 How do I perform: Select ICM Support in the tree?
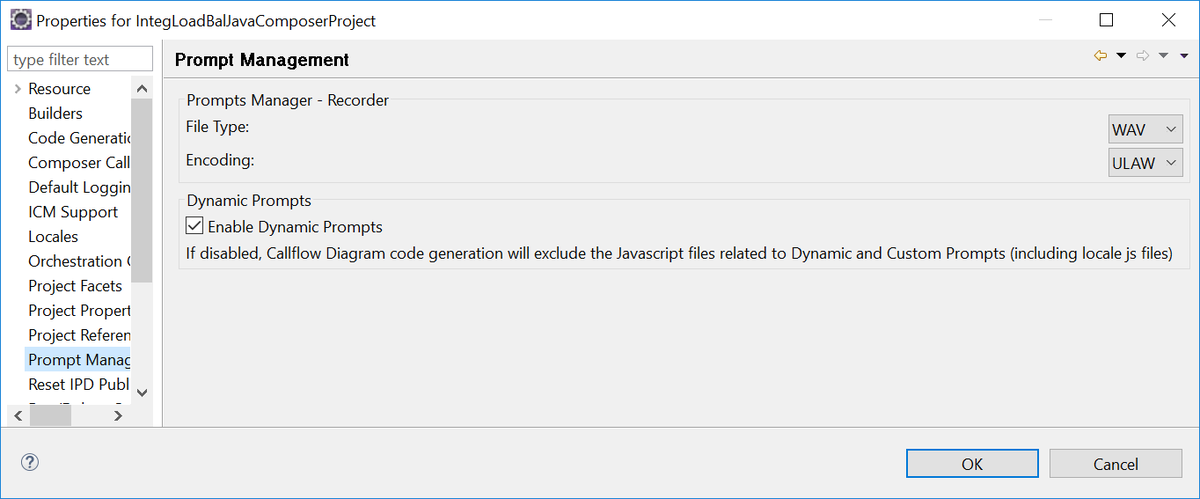tap(73, 212)
